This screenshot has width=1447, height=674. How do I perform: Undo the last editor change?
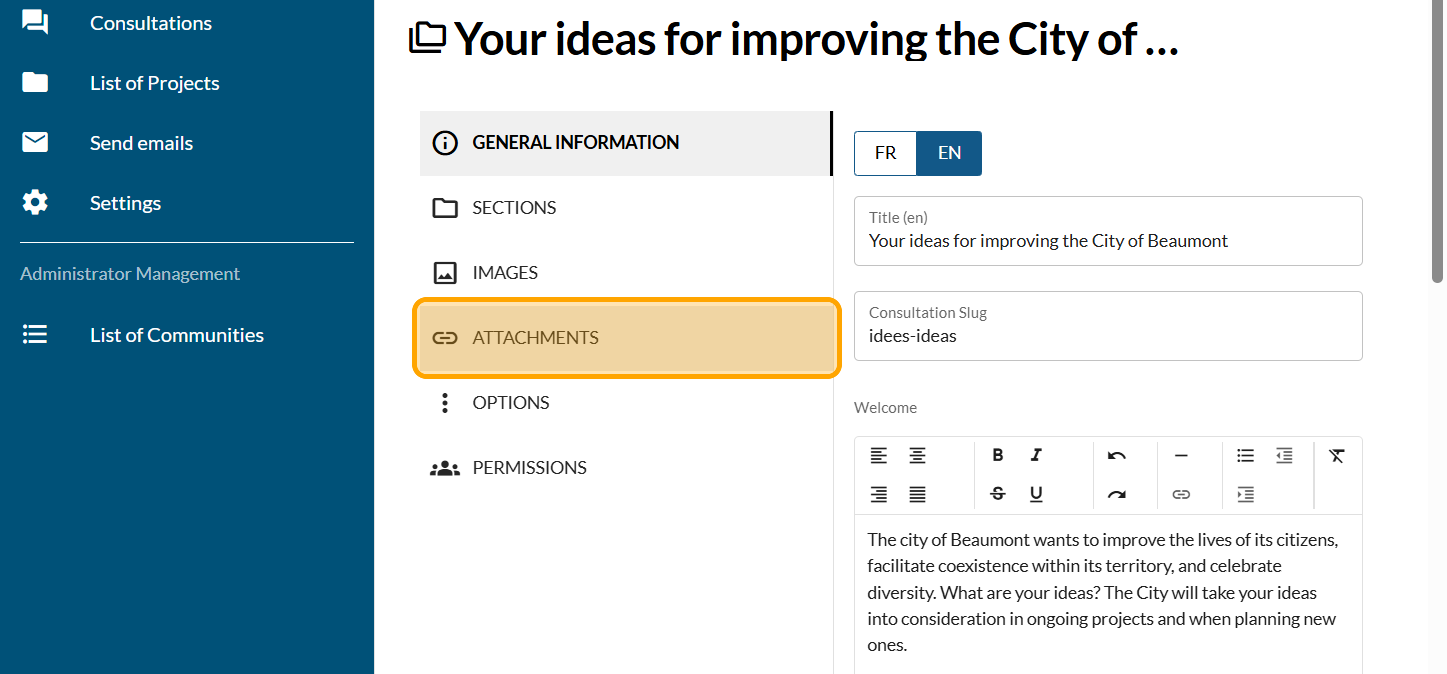pos(1117,456)
